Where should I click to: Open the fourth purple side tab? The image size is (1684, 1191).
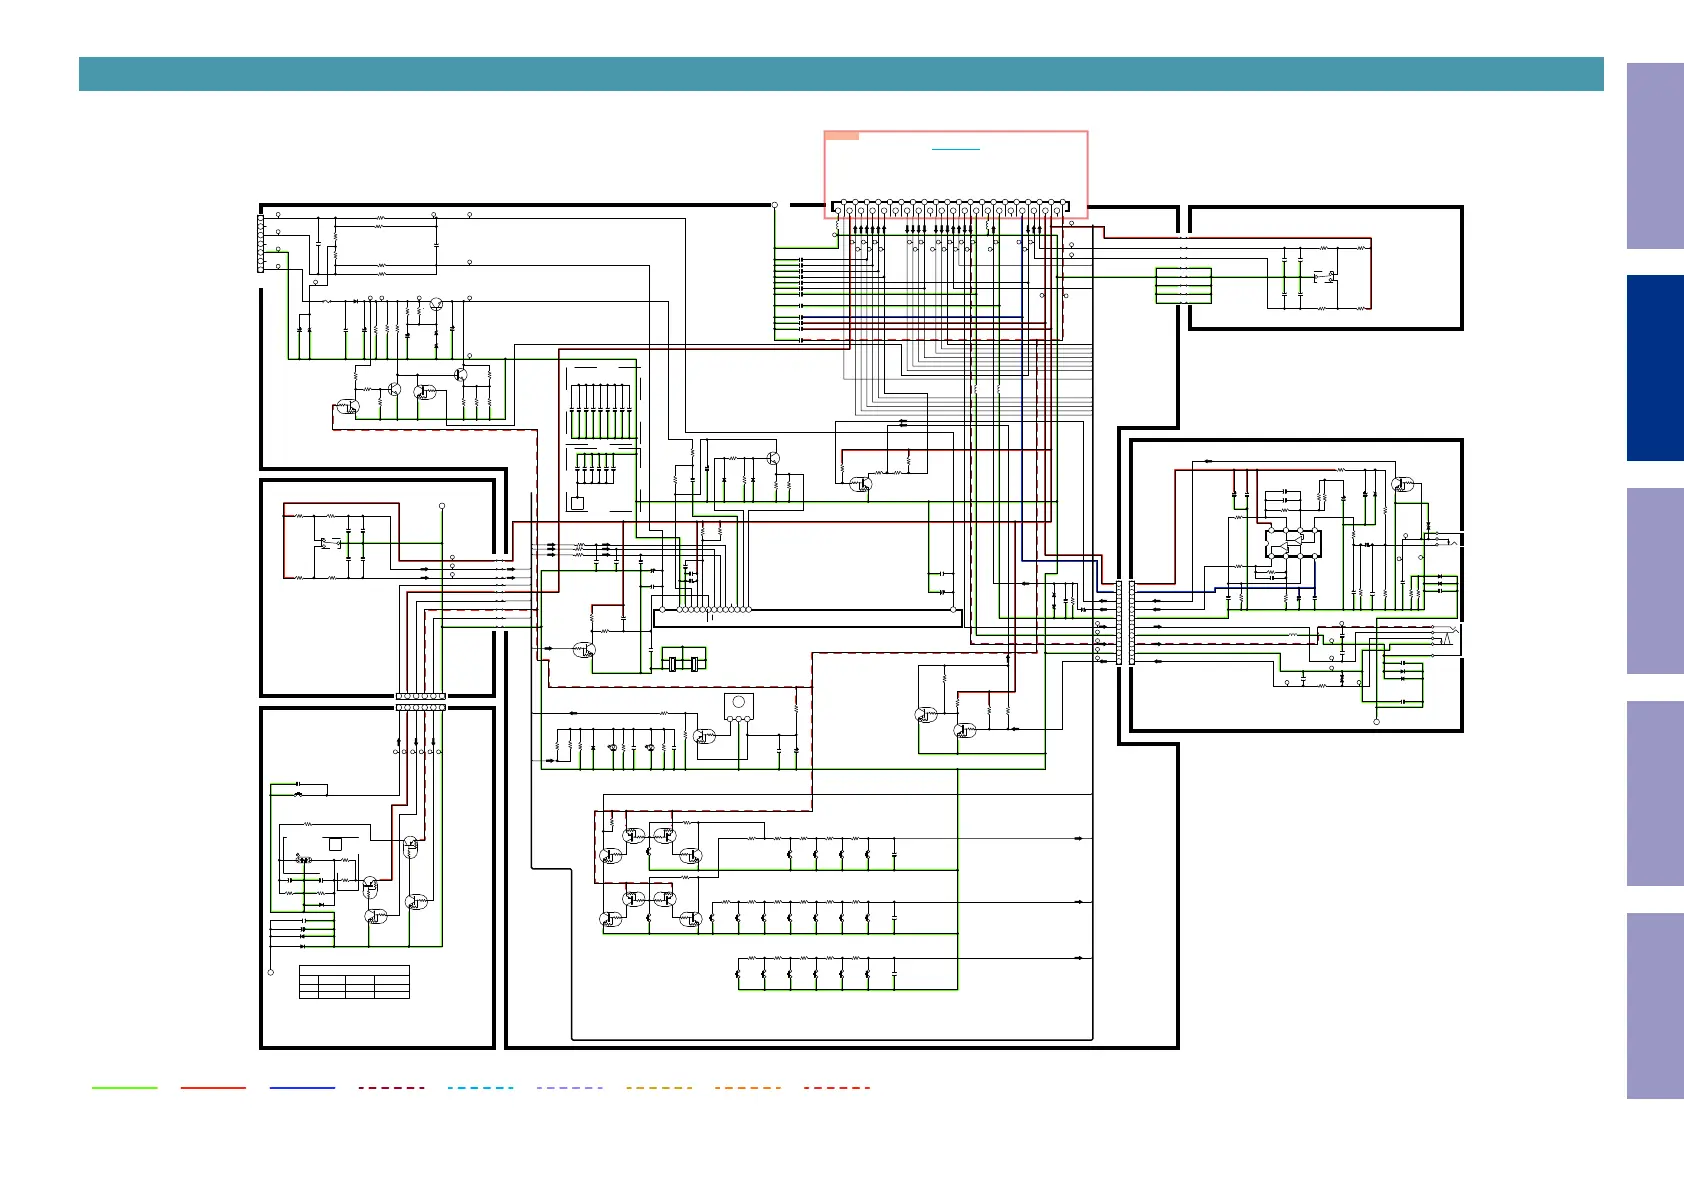[x=1655, y=793]
